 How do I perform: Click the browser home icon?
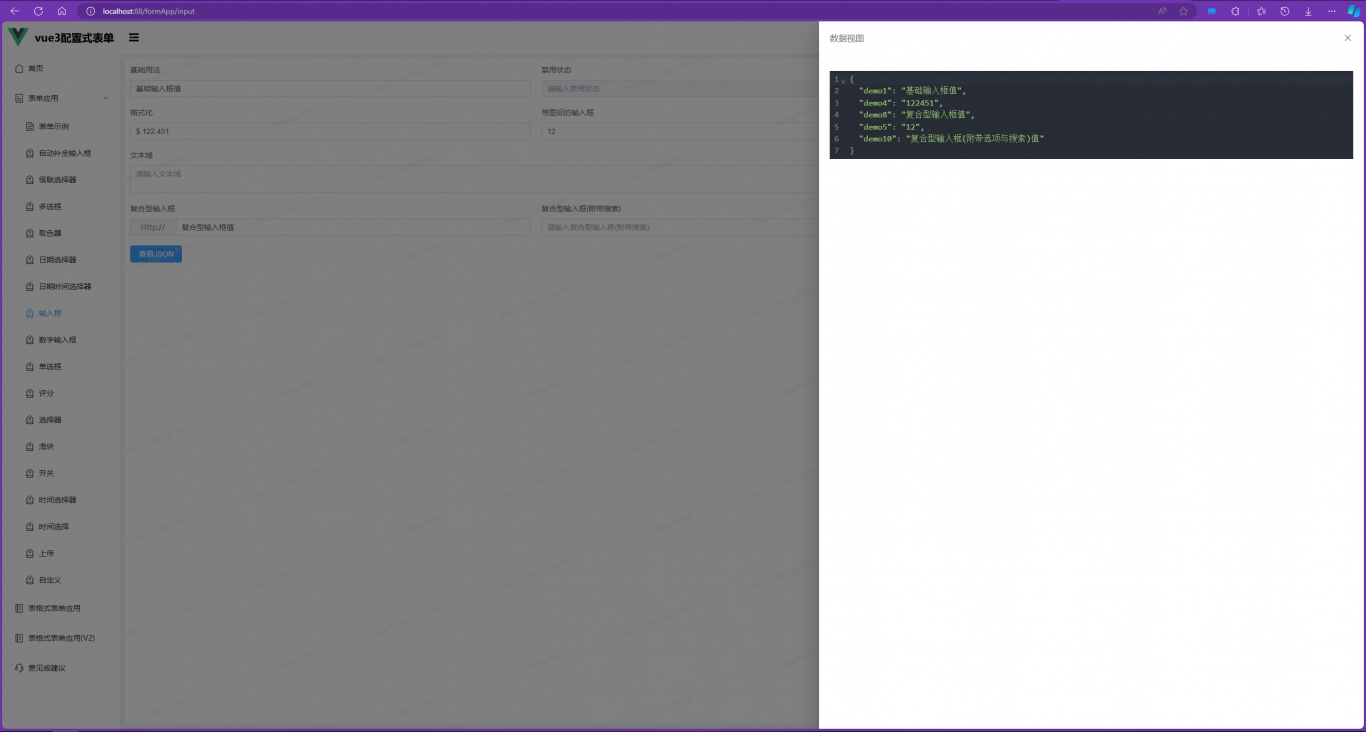coord(62,11)
